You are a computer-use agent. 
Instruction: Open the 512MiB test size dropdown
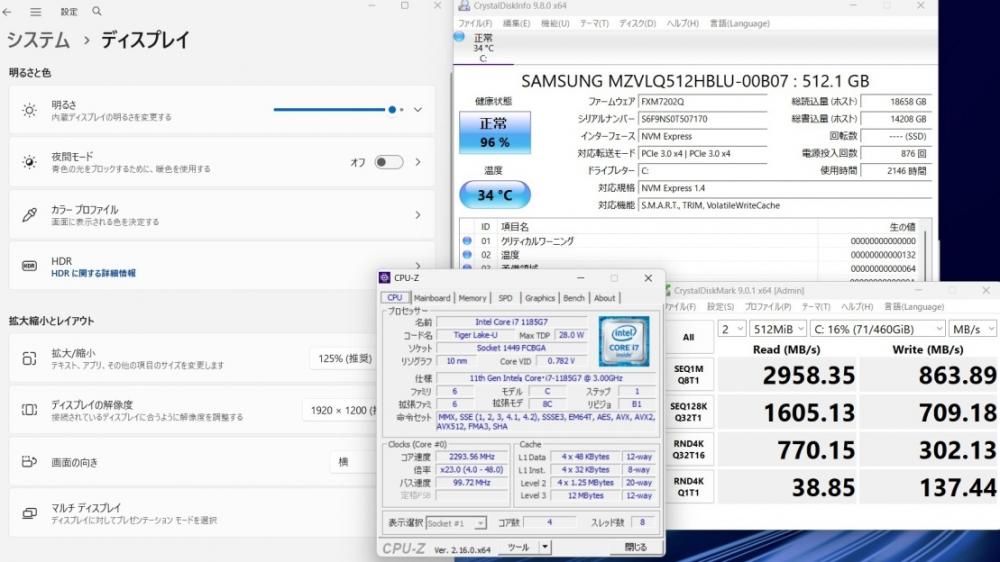777,329
